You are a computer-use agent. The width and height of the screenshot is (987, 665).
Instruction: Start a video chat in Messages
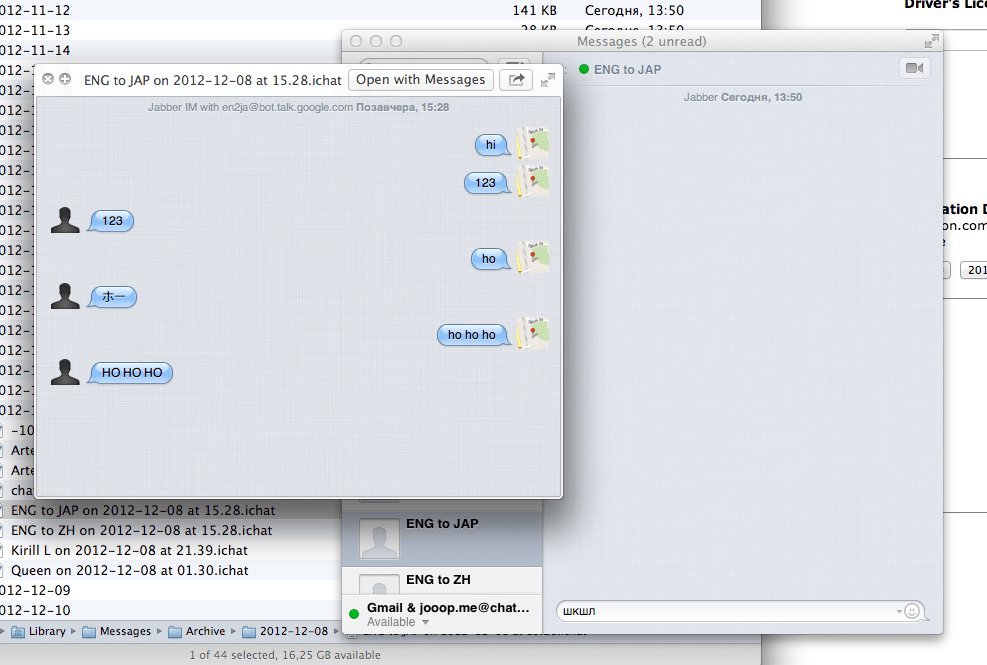tap(914, 68)
